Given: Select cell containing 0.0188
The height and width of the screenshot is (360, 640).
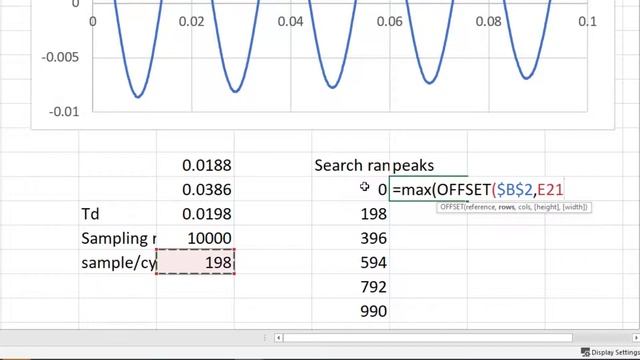Looking at the screenshot, I should pos(195,165).
